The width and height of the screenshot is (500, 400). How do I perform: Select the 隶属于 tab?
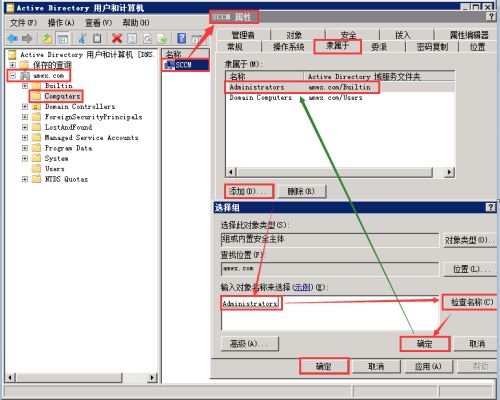tap(337, 46)
